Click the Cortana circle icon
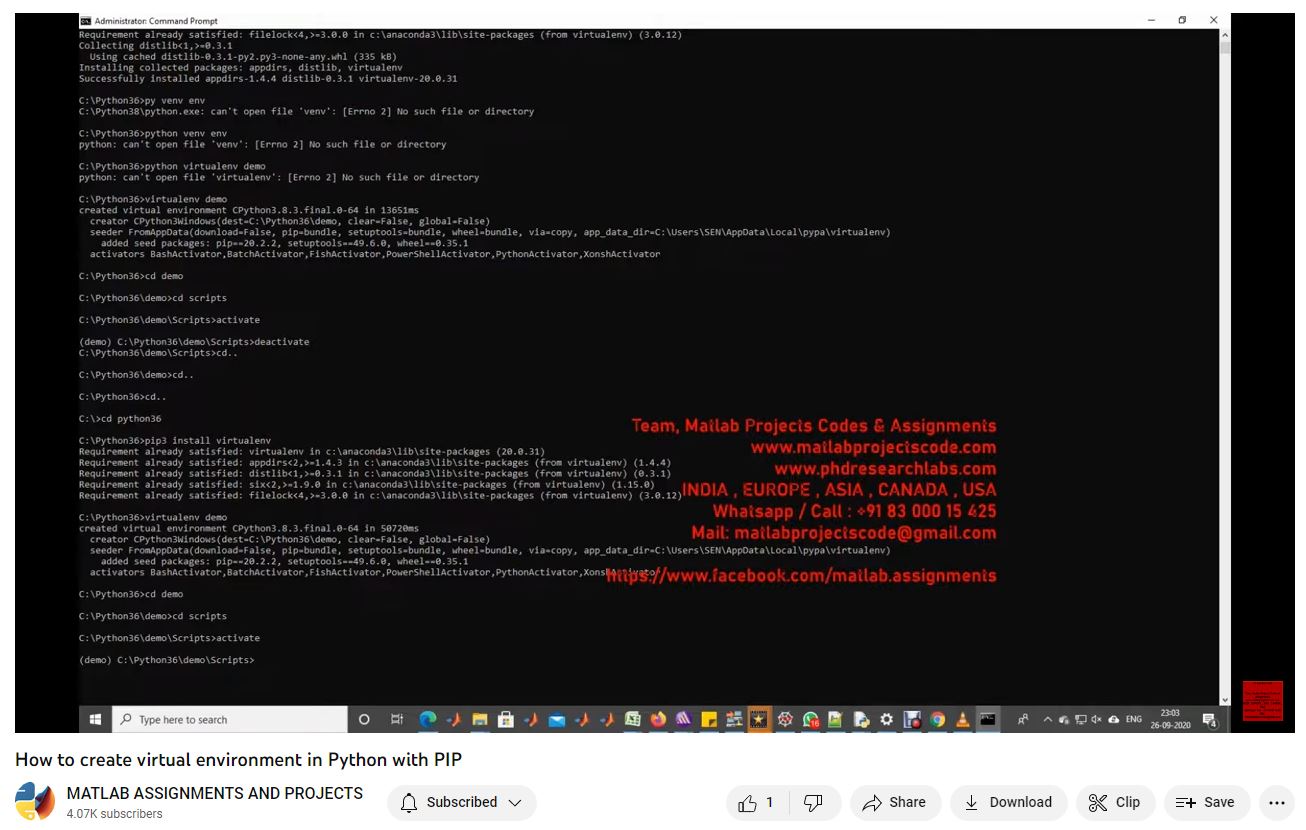Screen dimensions: 1306x830 pos(364,719)
